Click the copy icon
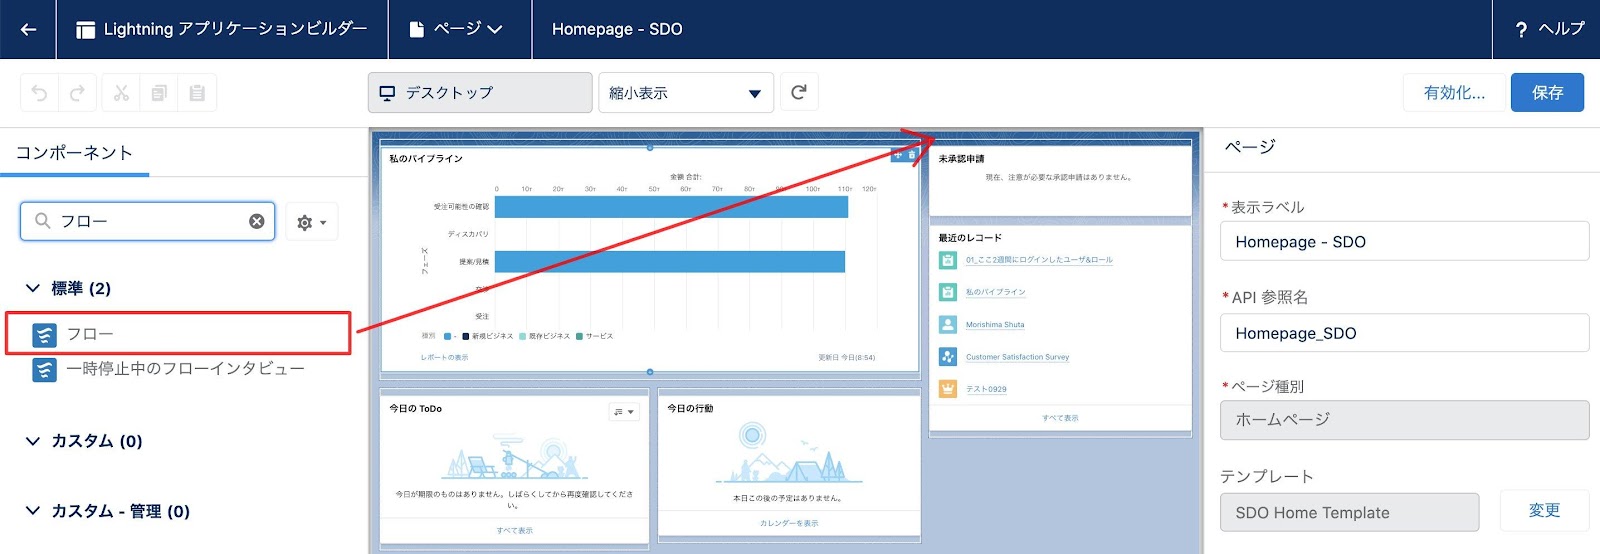This screenshot has width=1600, height=554. click(159, 93)
